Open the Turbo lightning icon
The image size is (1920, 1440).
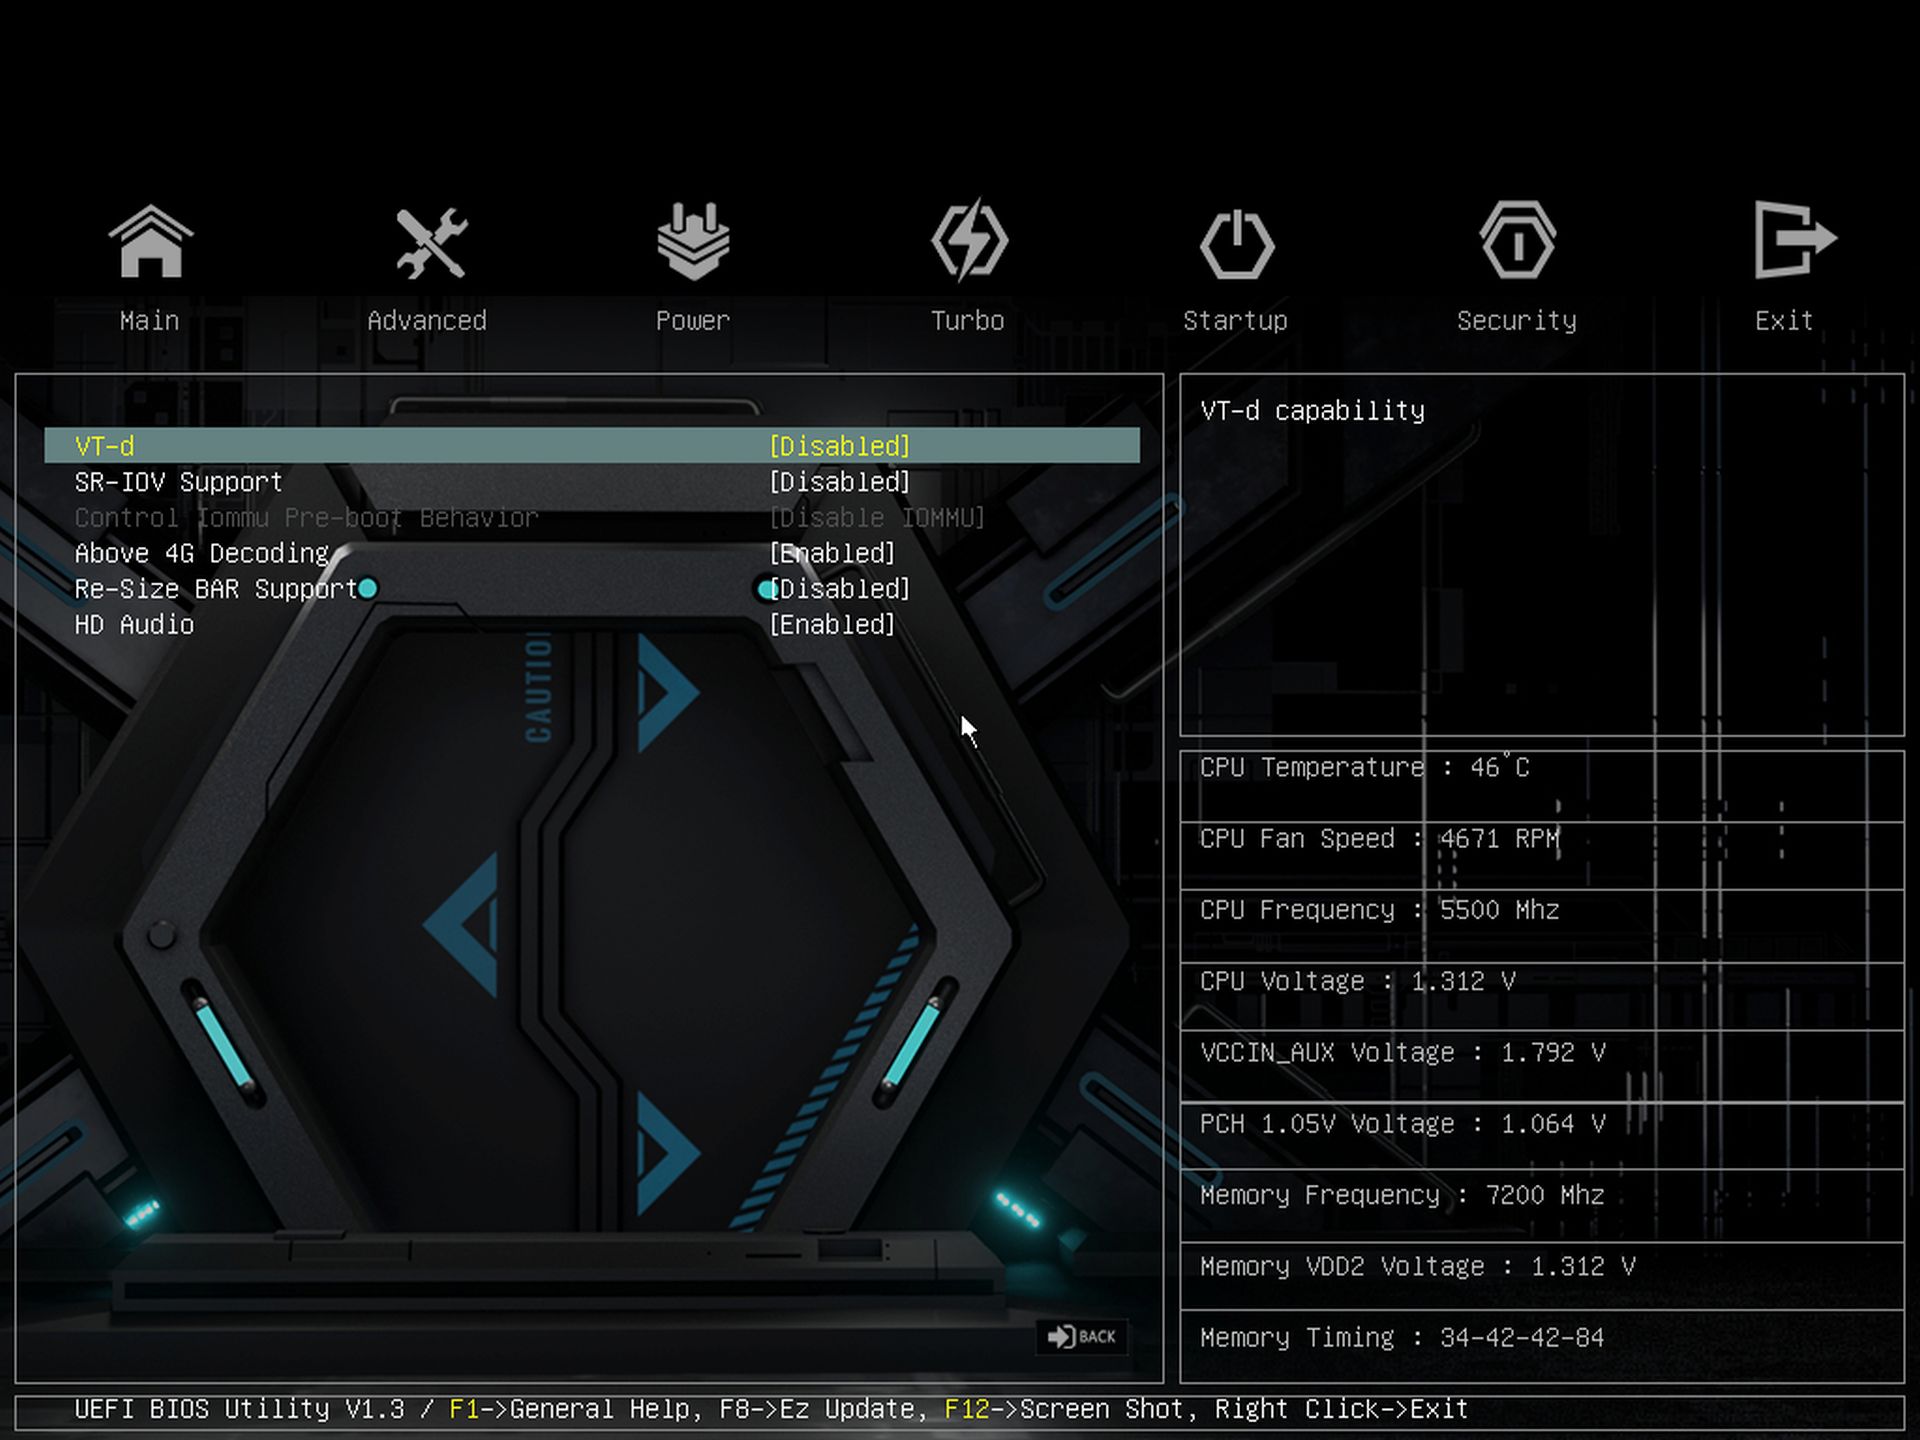[x=969, y=242]
